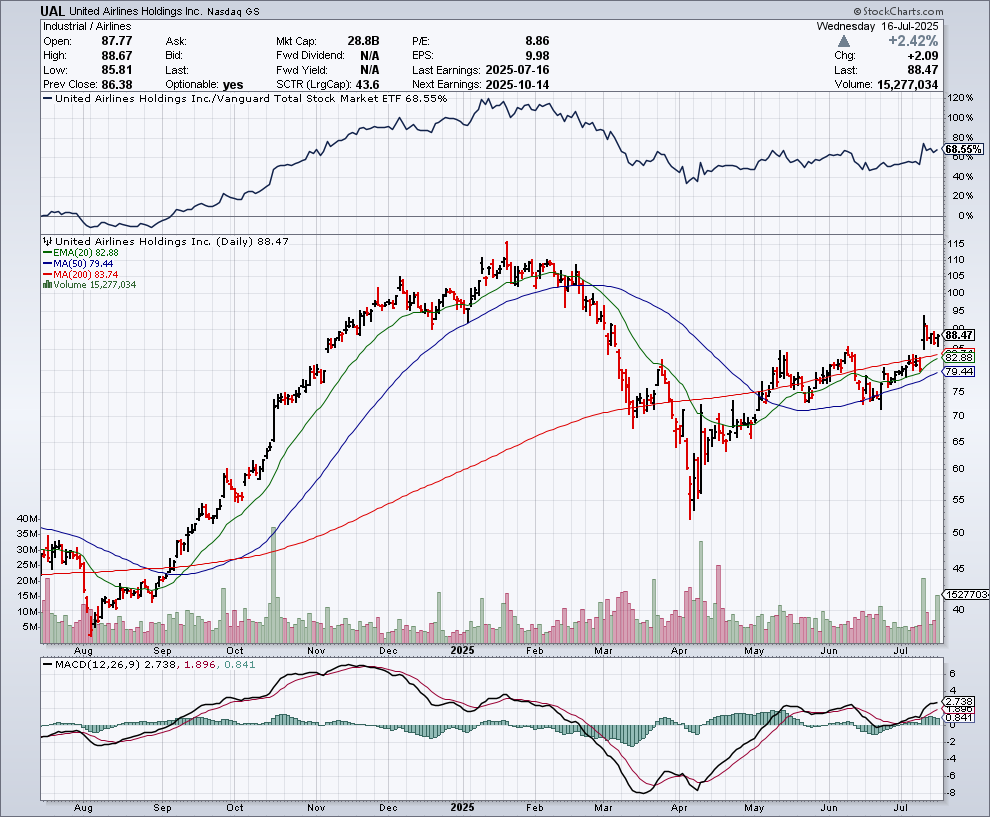990x817 pixels.
Task: Click the 2.738 MACD axis tag
Action: tap(958, 701)
